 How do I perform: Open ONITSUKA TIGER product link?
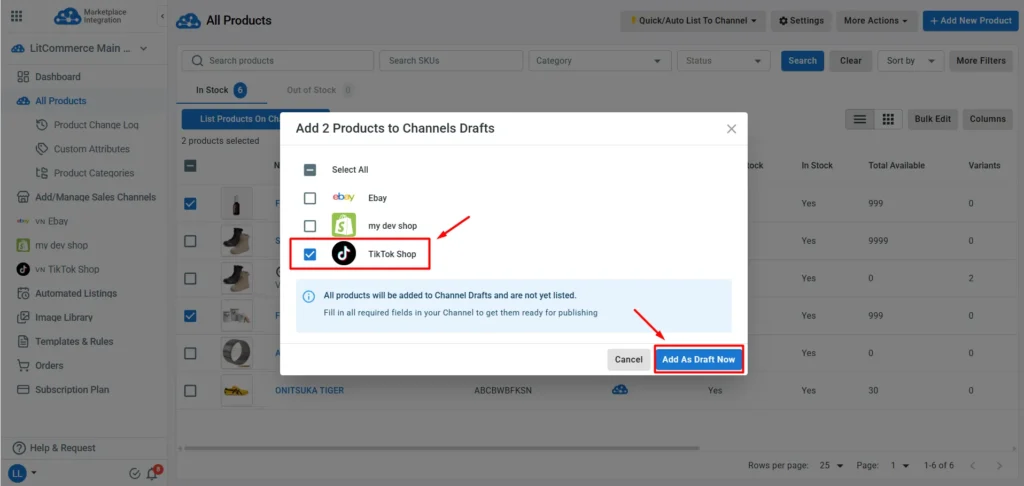click(310, 391)
